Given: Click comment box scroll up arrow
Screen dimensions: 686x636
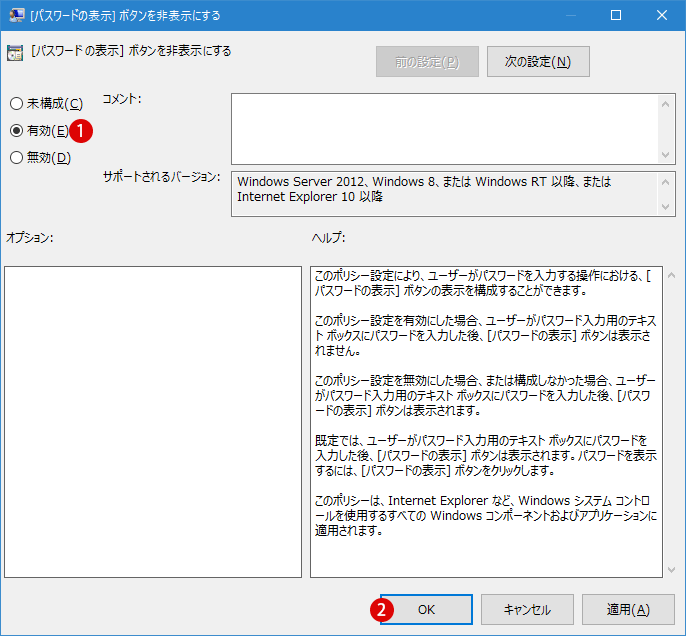Looking at the screenshot, I should (x=665, y=104).
